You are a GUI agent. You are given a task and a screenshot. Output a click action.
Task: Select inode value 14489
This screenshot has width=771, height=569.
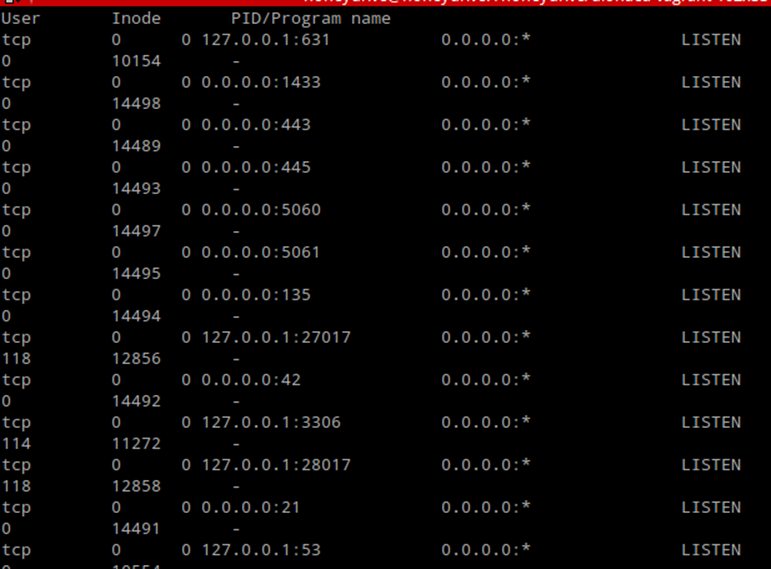pyautogui.click(x=136, y=146)
